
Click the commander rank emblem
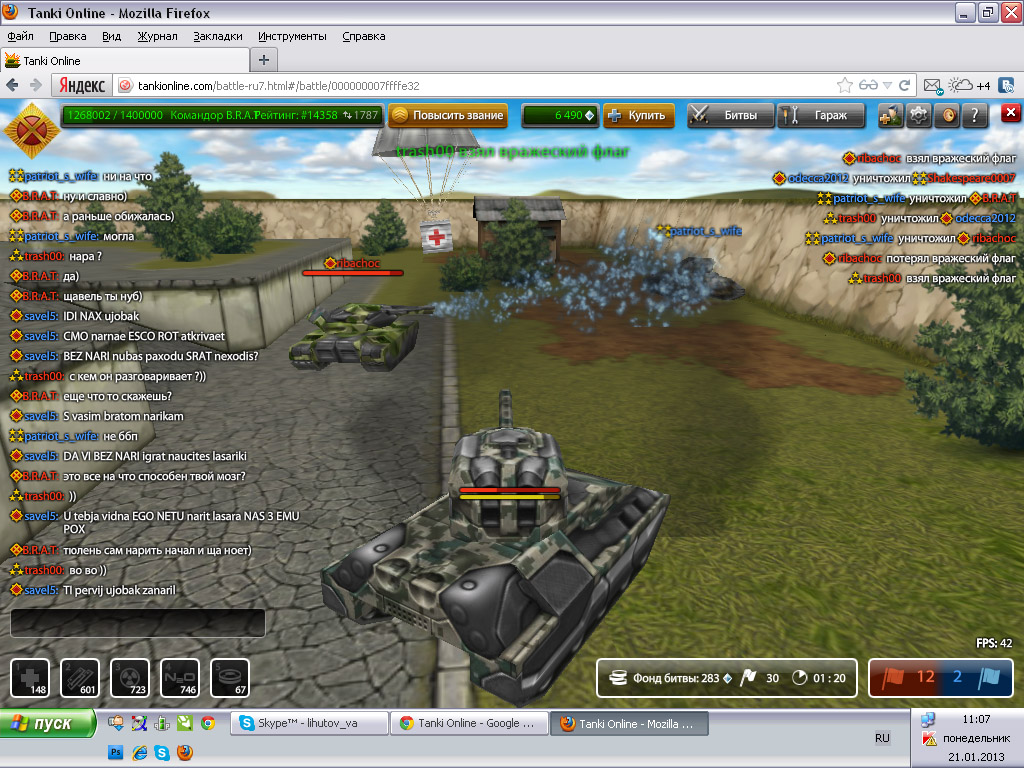(x=31, y=131)
